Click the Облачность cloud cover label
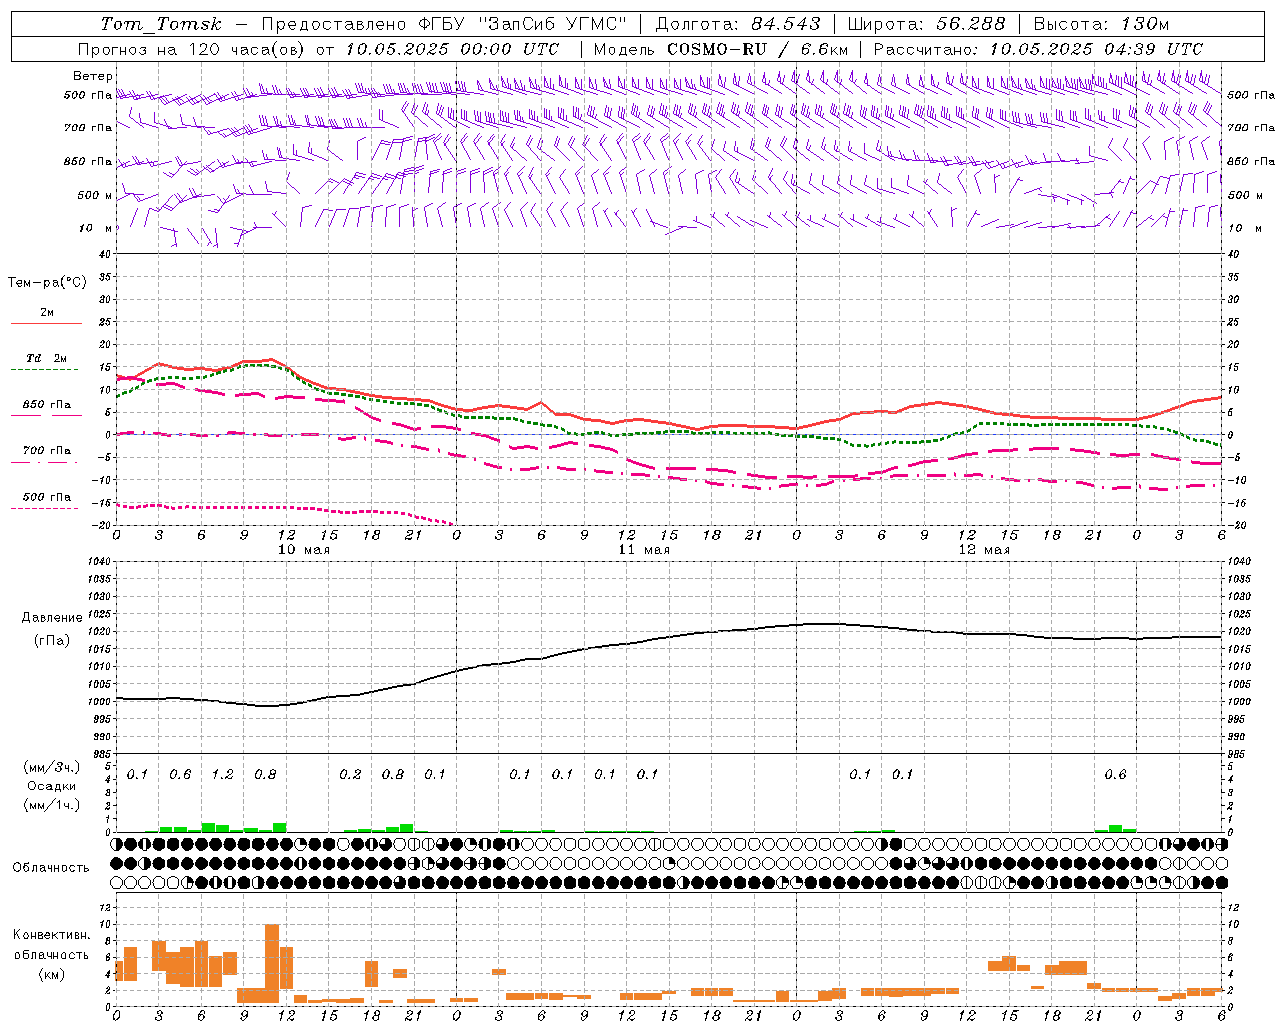1280x1024 pixels. pos(51,868)
